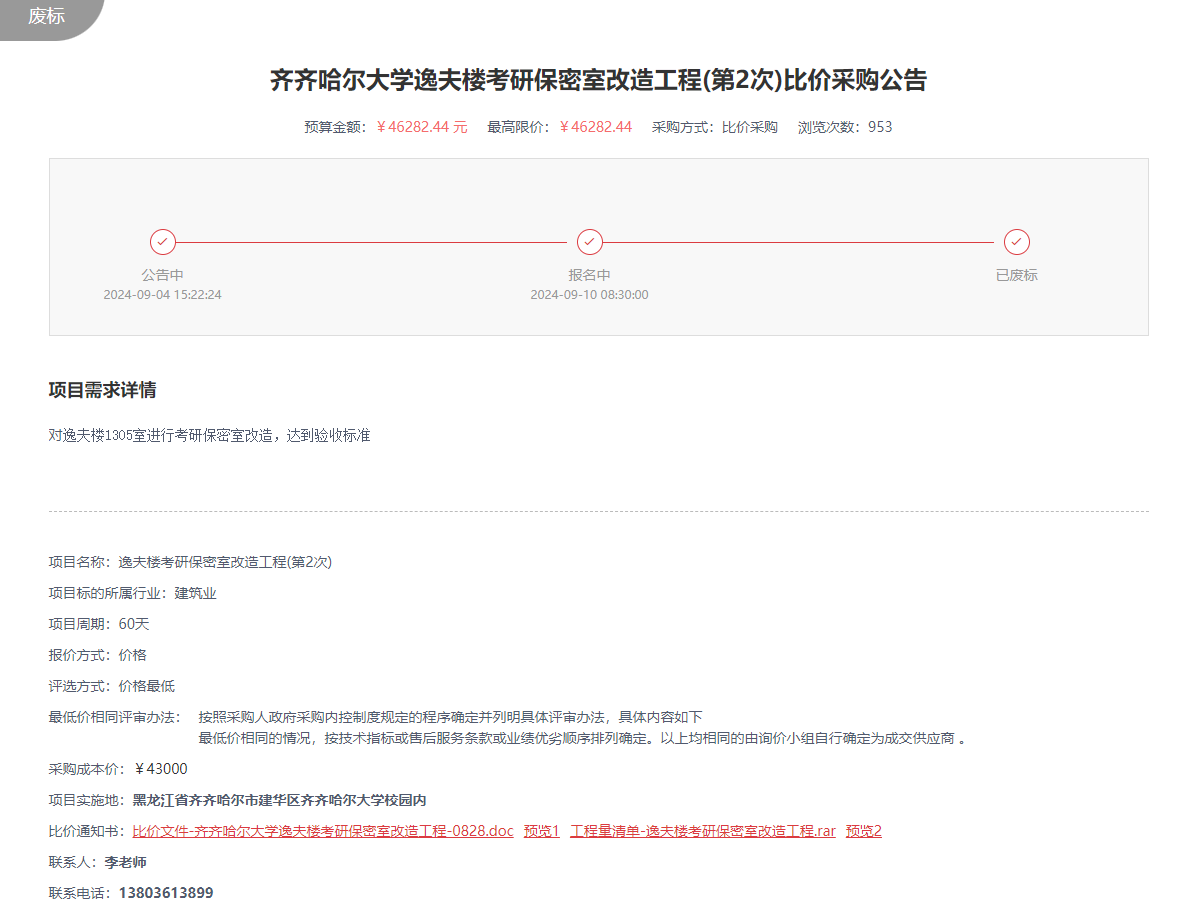Click the 公告中 step checkmark icon
This screenshot has width=1193, height=907.
click(x=163, y=242)
